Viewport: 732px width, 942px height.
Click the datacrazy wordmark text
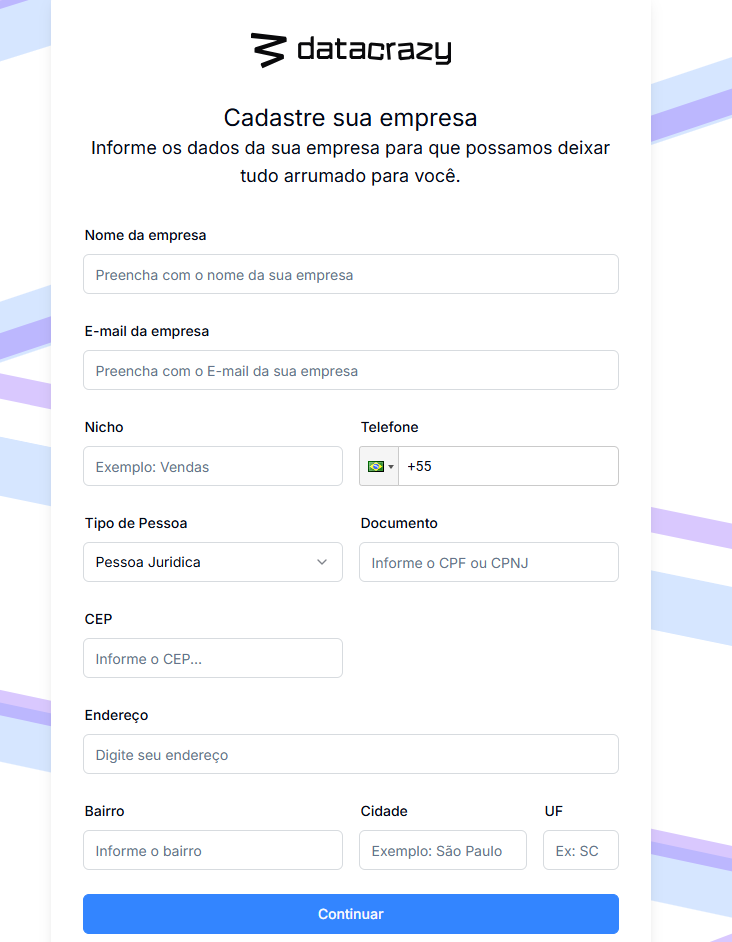click(x=374, y=50)
